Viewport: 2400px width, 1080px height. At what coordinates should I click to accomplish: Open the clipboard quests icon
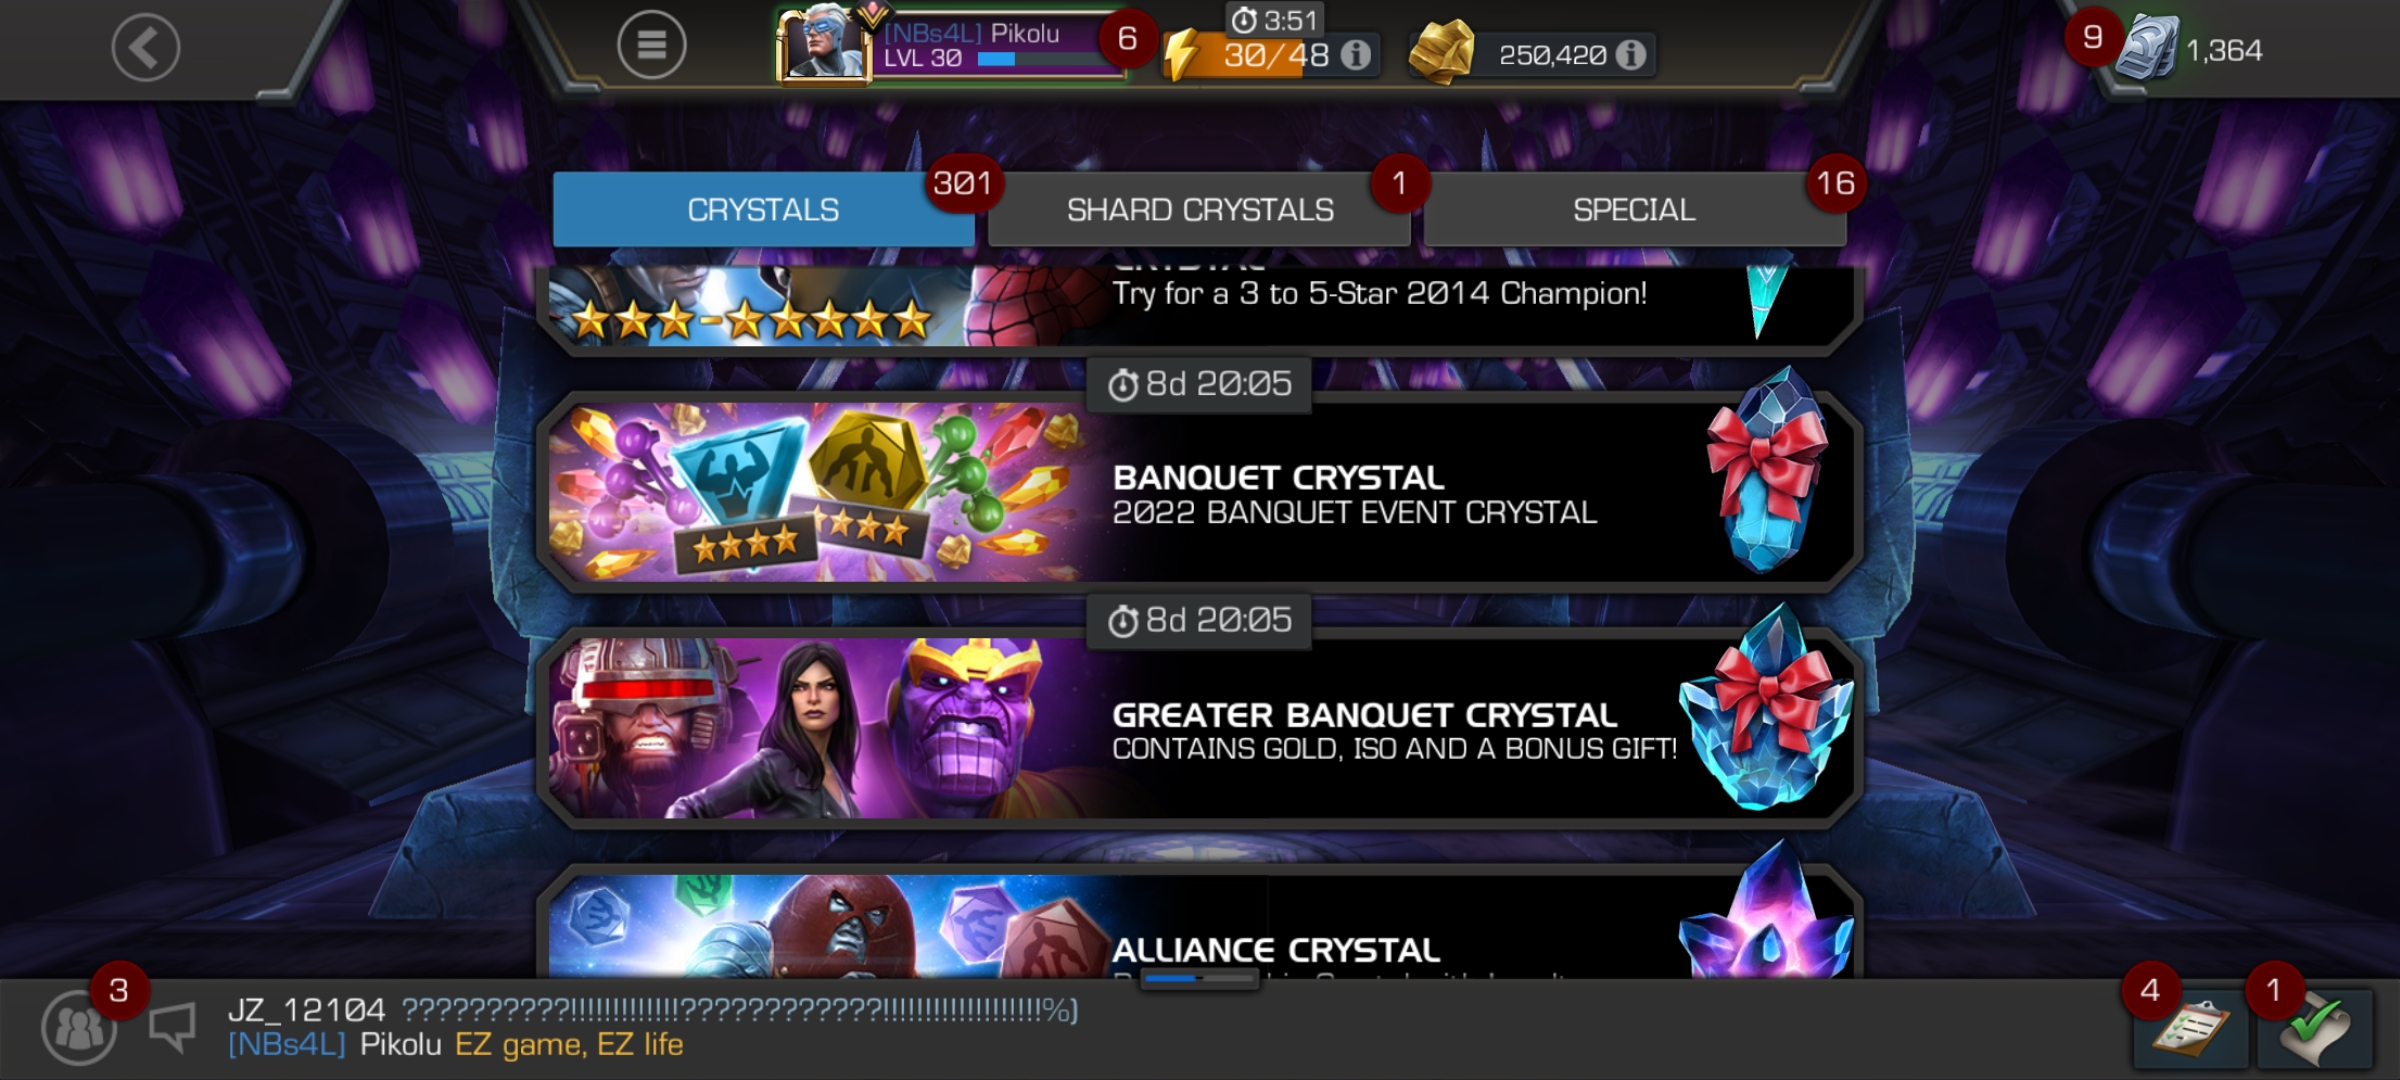click(x=2190, y=1029)
